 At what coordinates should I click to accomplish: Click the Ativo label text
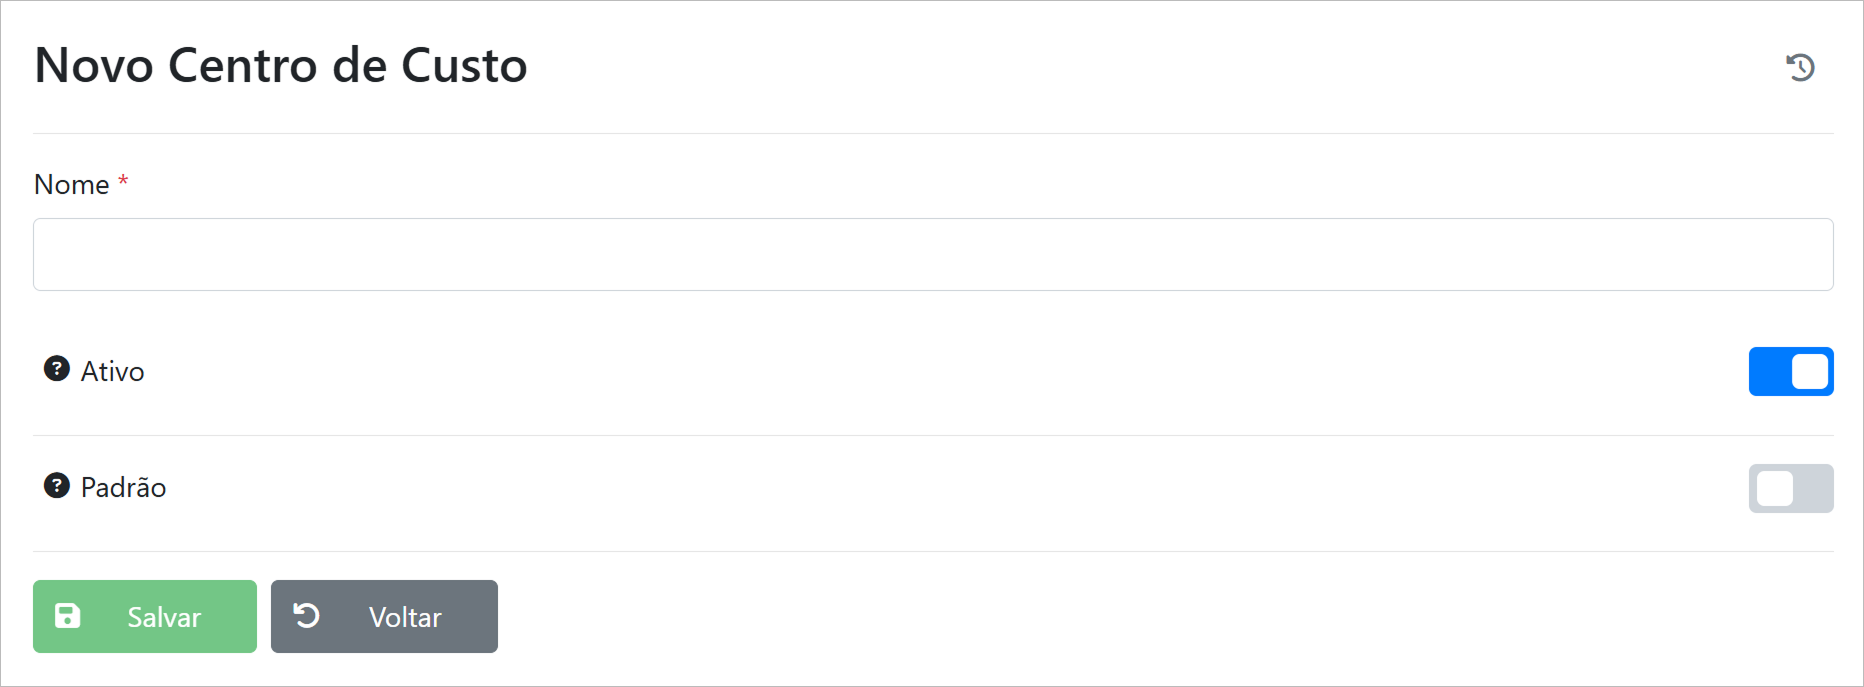pyautogui.click(x=113, y=372)
